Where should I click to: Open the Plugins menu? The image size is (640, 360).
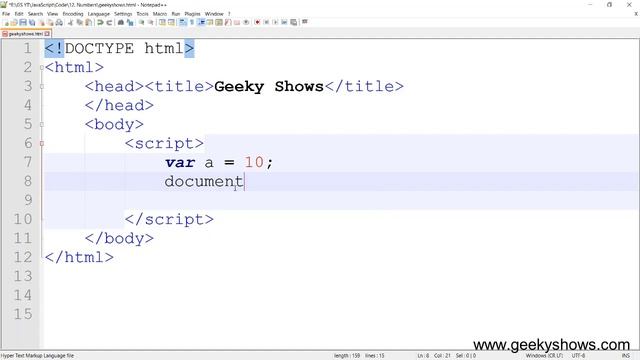pos(192,14)
